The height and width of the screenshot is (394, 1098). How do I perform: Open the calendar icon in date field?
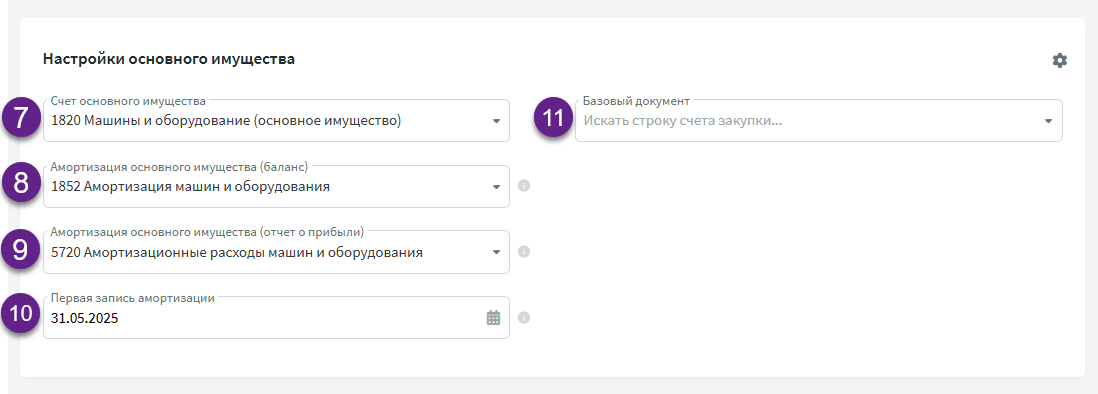tap(494, 318)
